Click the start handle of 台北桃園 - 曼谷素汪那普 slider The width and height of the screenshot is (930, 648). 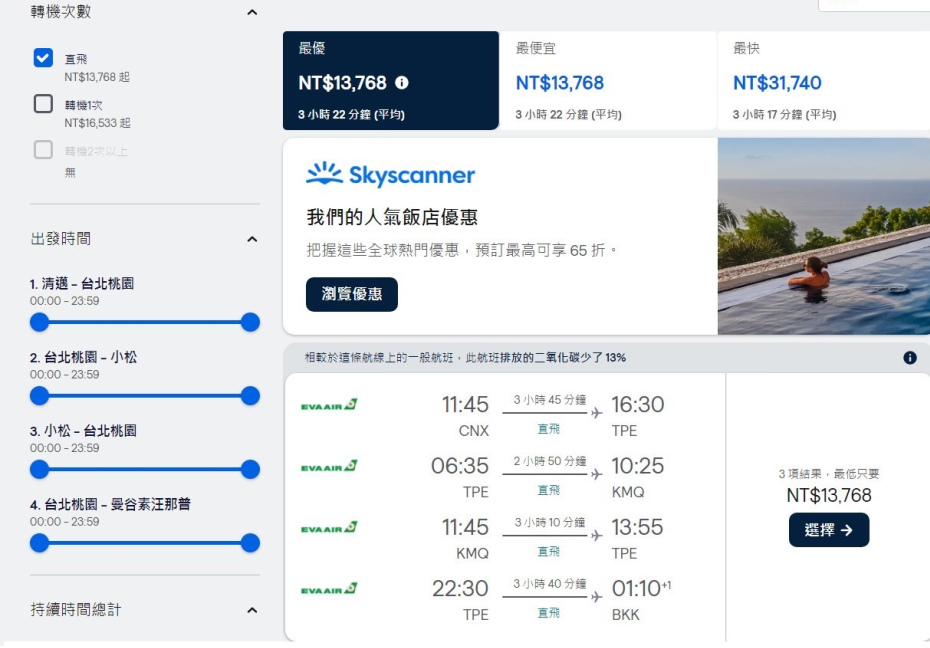click(39, 543)
